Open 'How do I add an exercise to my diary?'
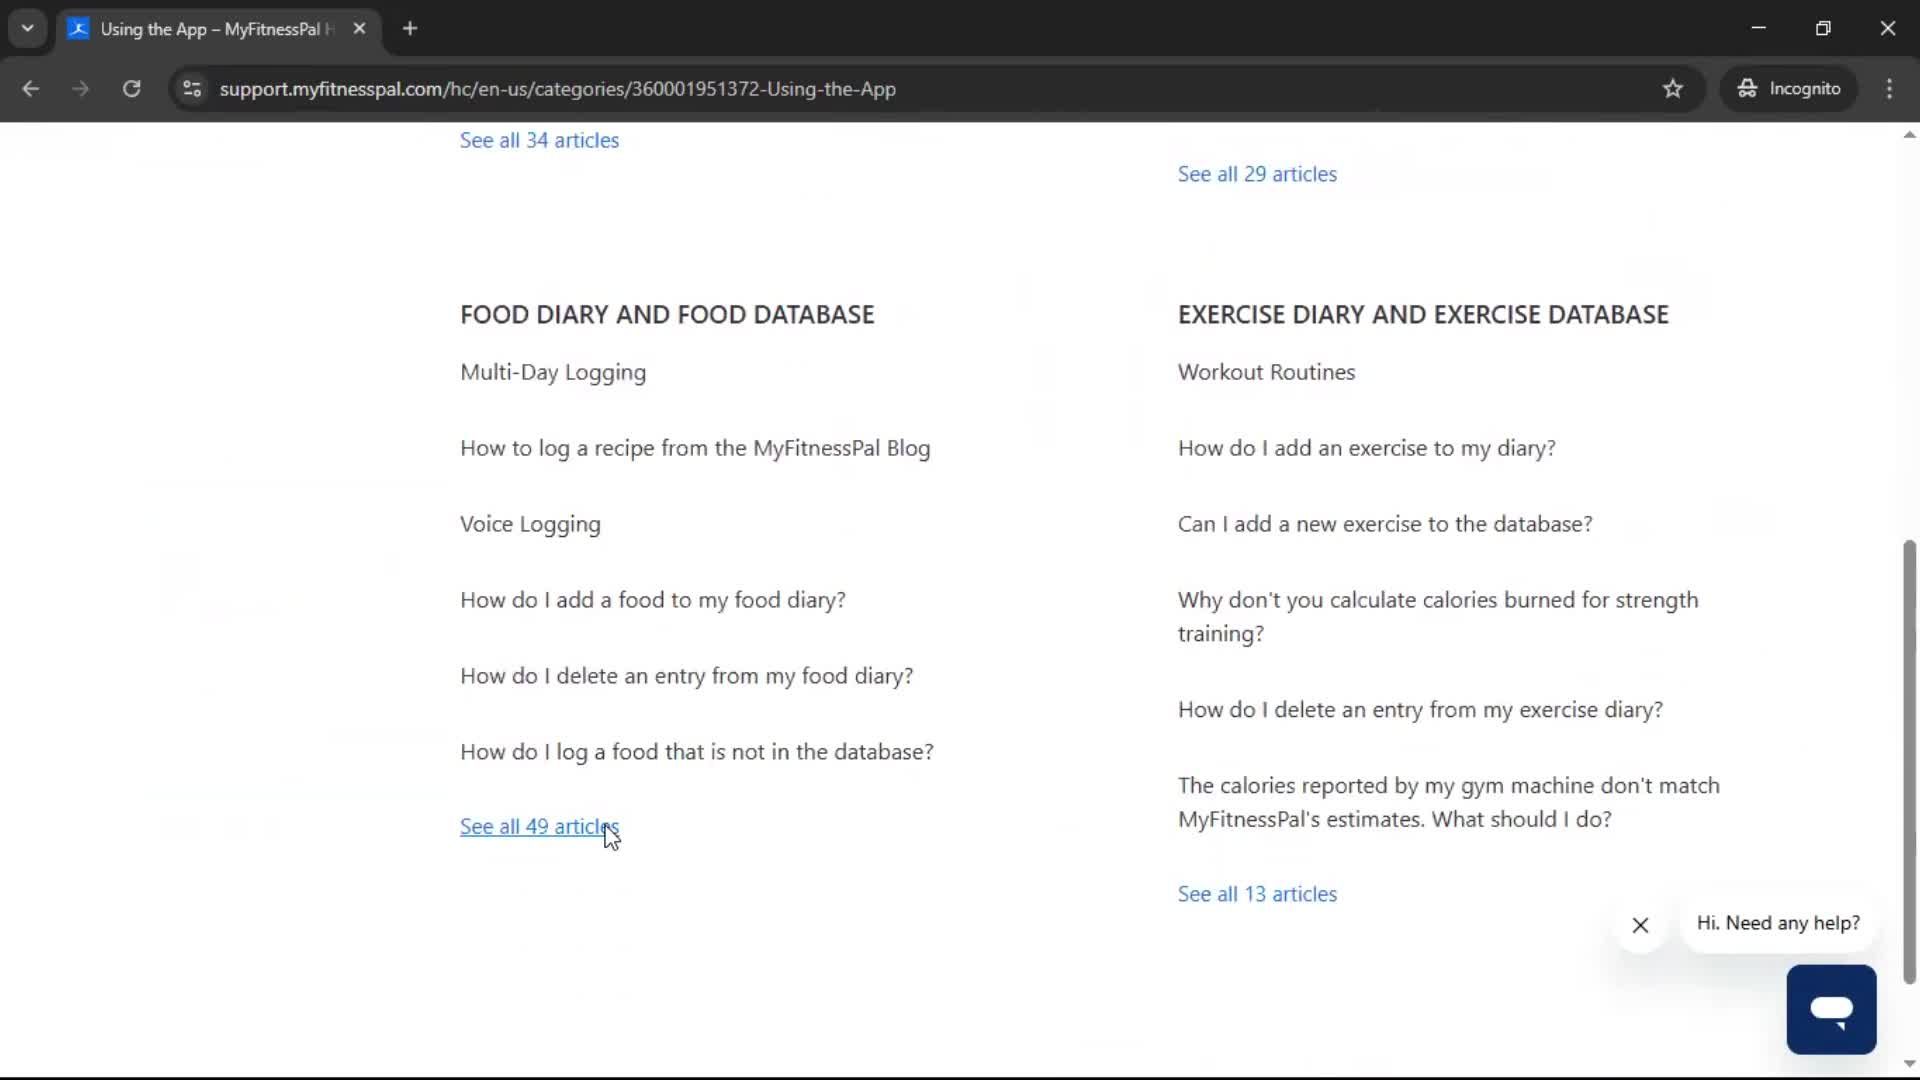 (x=1367, y=448)
